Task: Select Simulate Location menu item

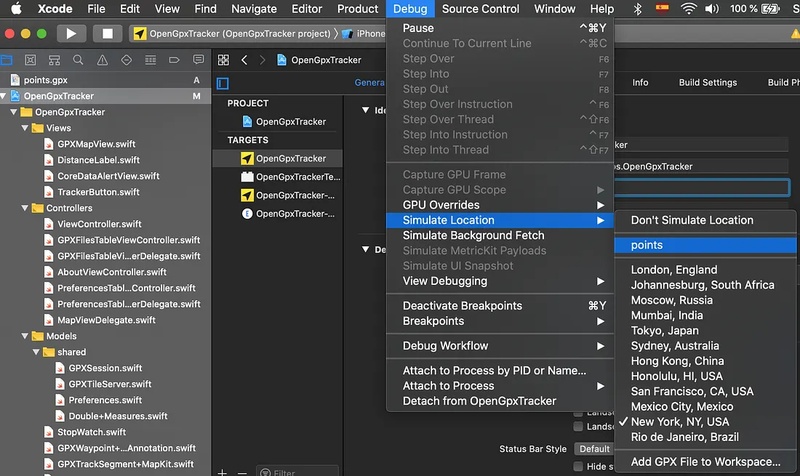Action: tap(499, 220)
